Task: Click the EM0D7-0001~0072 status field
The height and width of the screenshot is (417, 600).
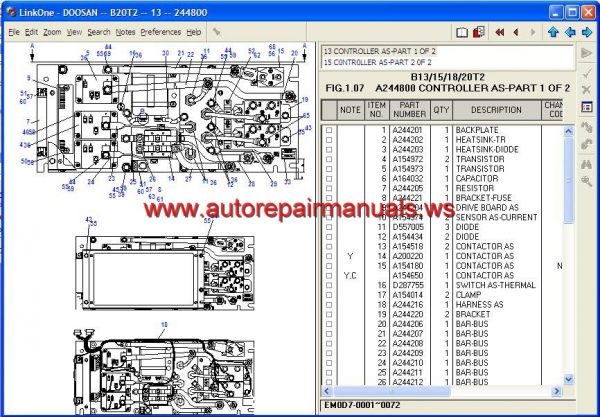Action: [362, 405]
